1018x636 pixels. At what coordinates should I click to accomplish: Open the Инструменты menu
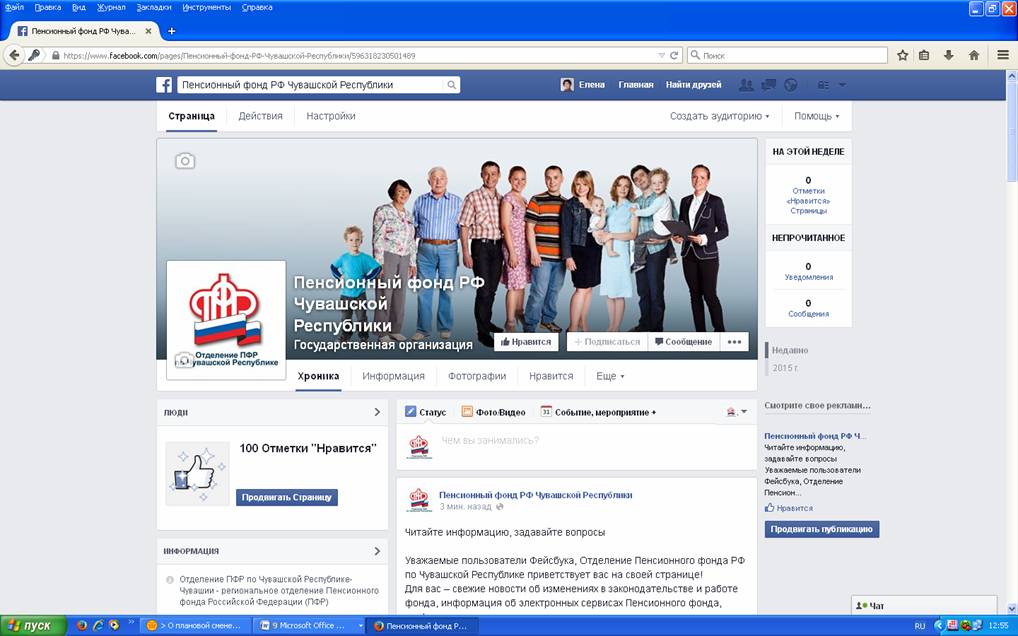click(x=206, y=8)
